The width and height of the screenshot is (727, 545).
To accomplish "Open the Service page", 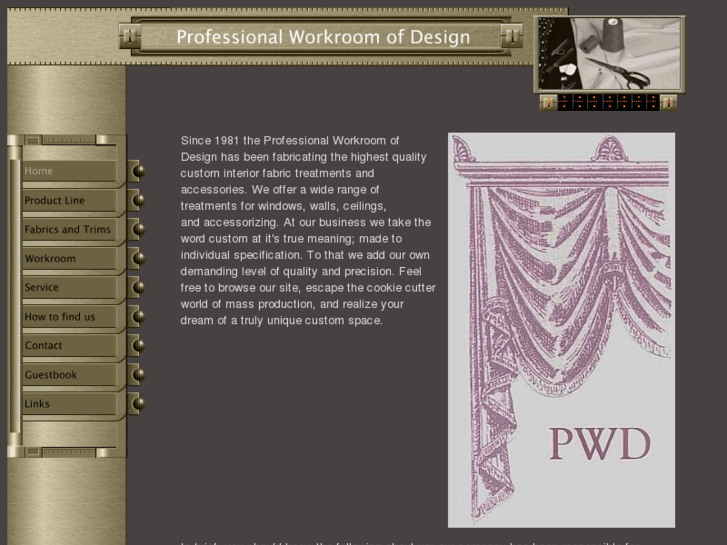I will coord(70,288).
